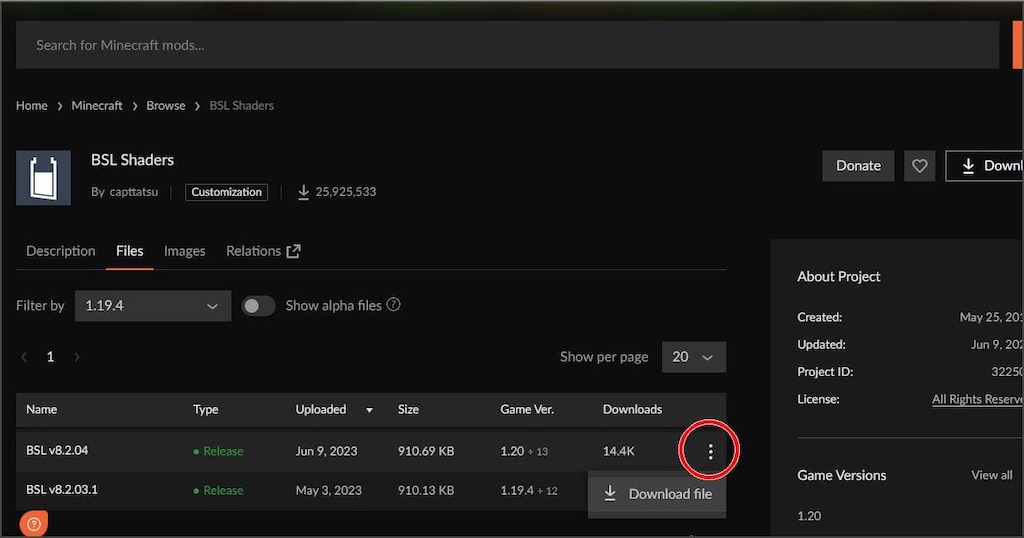Click the Type column header

(206, 409)
